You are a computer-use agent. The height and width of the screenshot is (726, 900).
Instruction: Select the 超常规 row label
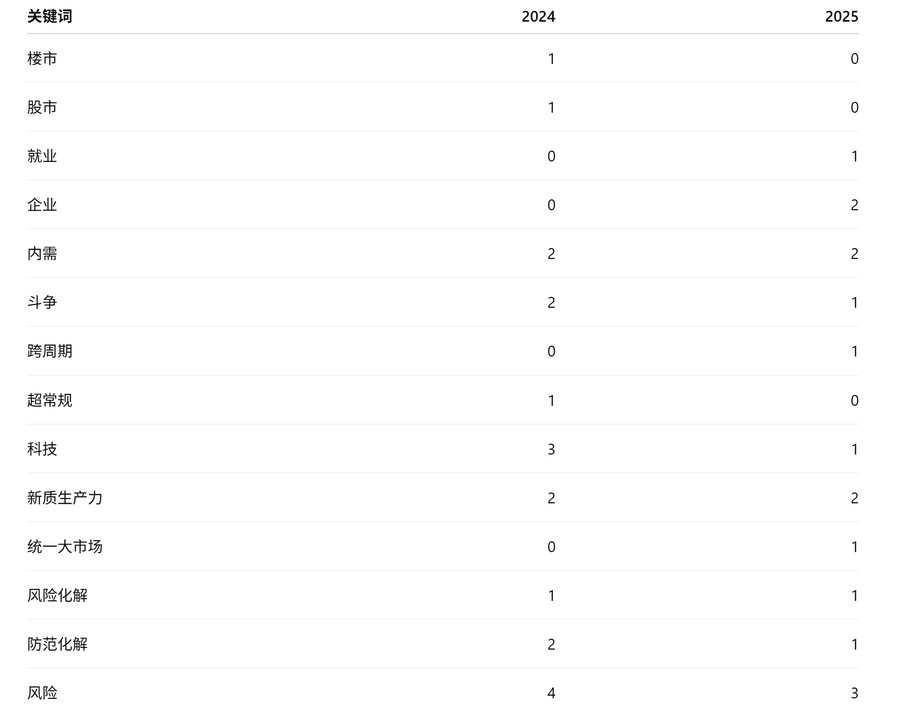(50, 400)
